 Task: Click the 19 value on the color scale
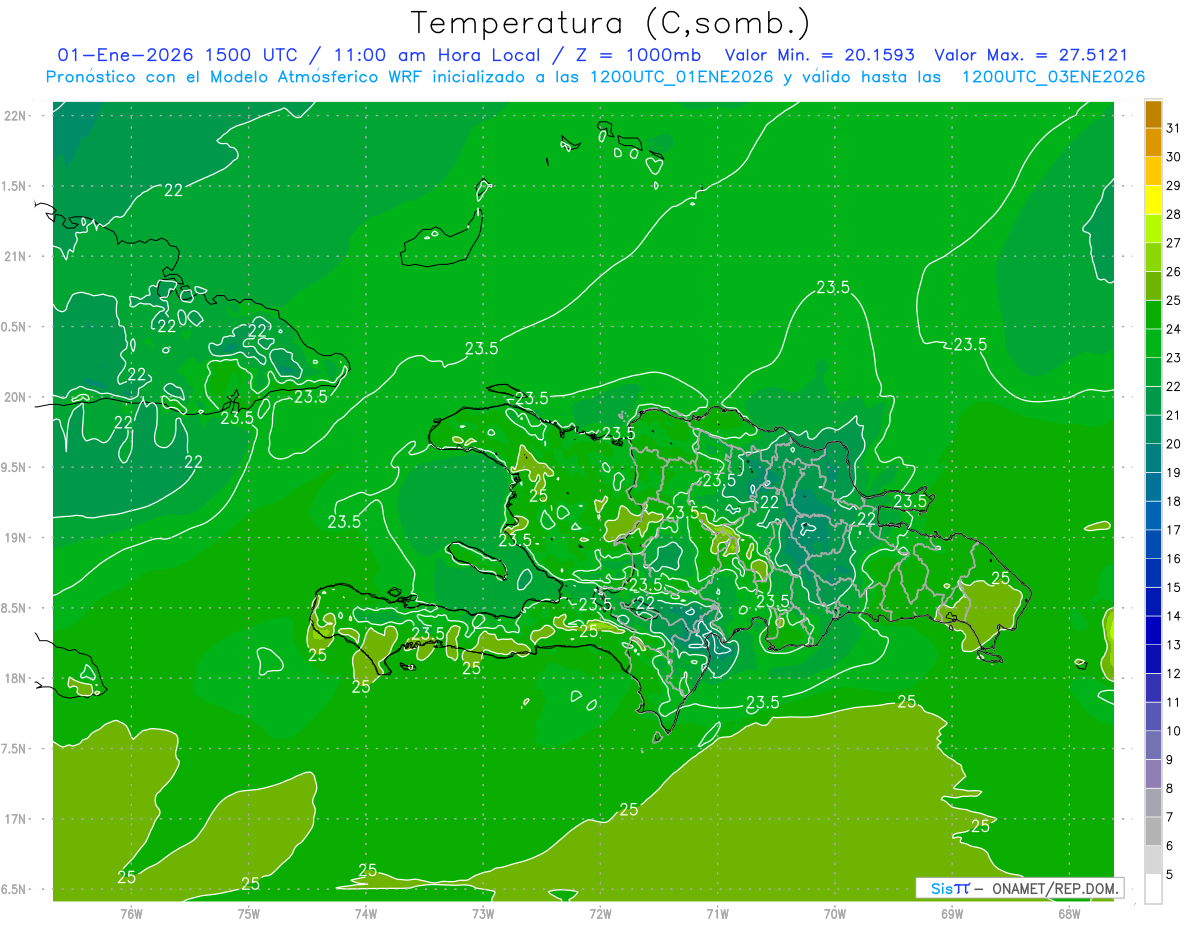(1174, 472)
